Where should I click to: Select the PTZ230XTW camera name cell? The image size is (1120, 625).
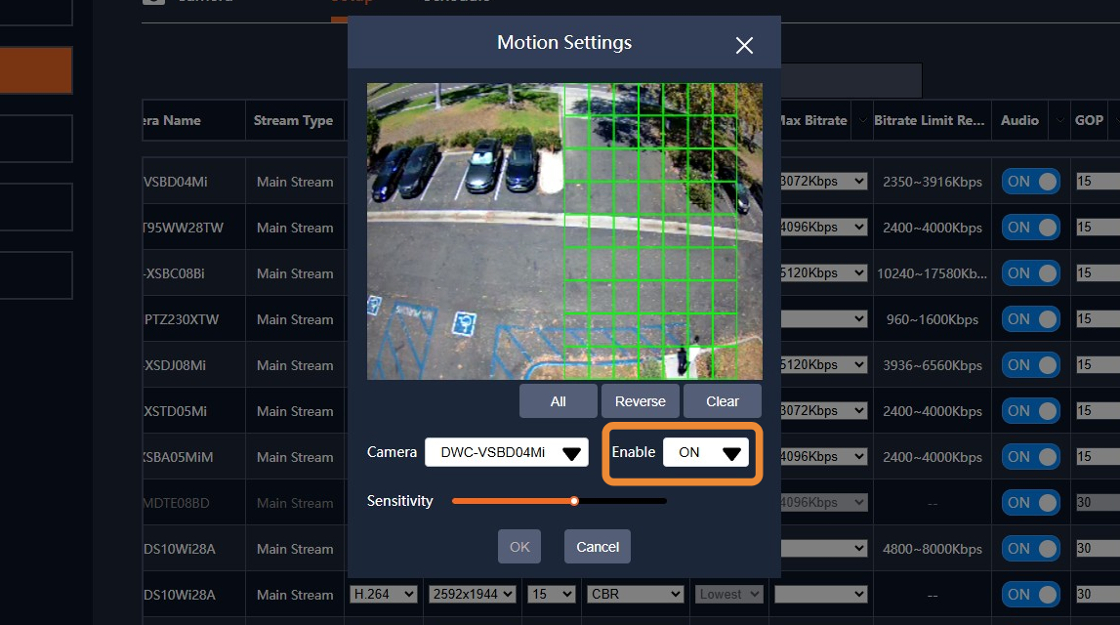[x=194, y=319]
